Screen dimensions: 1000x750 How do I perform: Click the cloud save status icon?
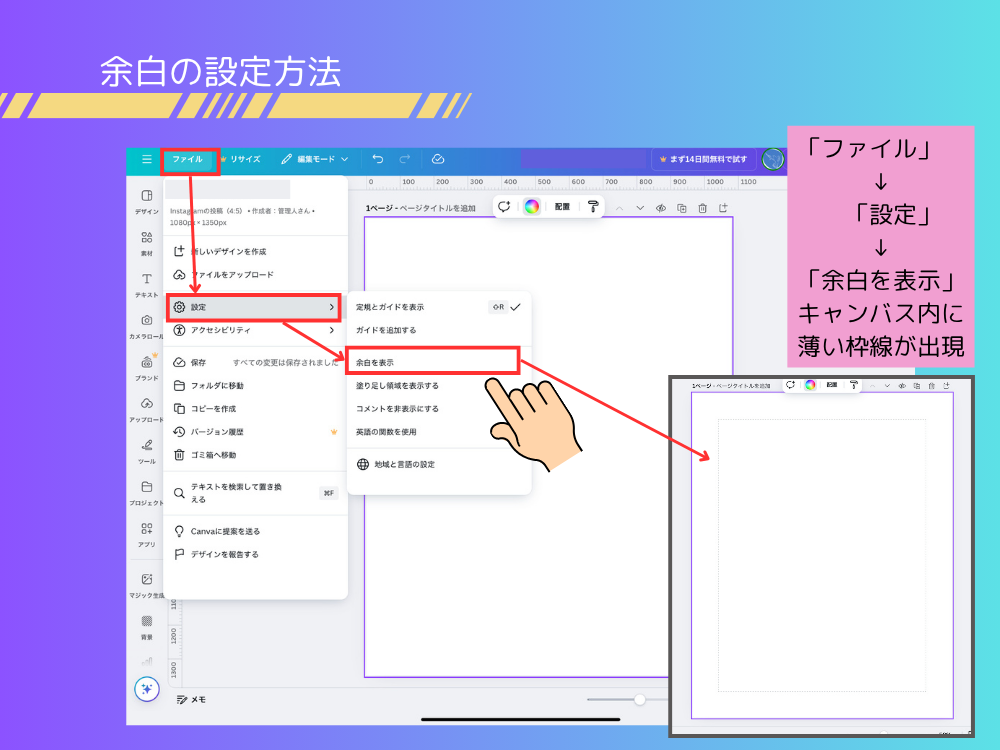pos(438,159)
